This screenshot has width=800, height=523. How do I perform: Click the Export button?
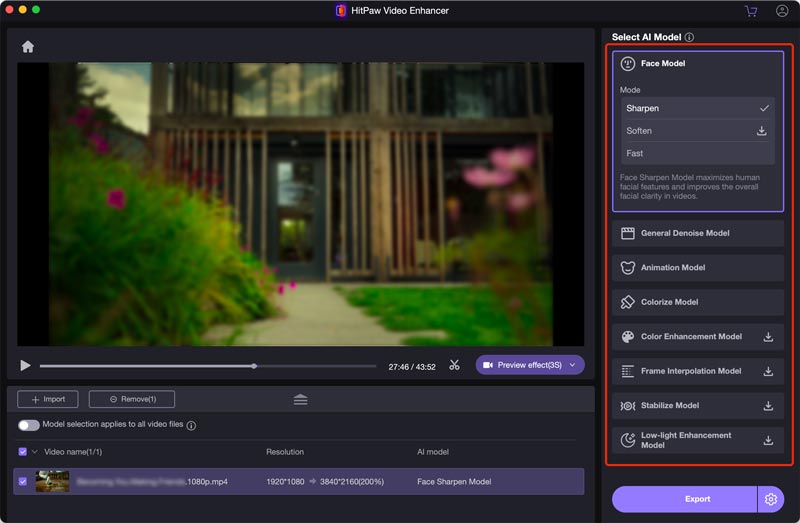click(684, 499)
